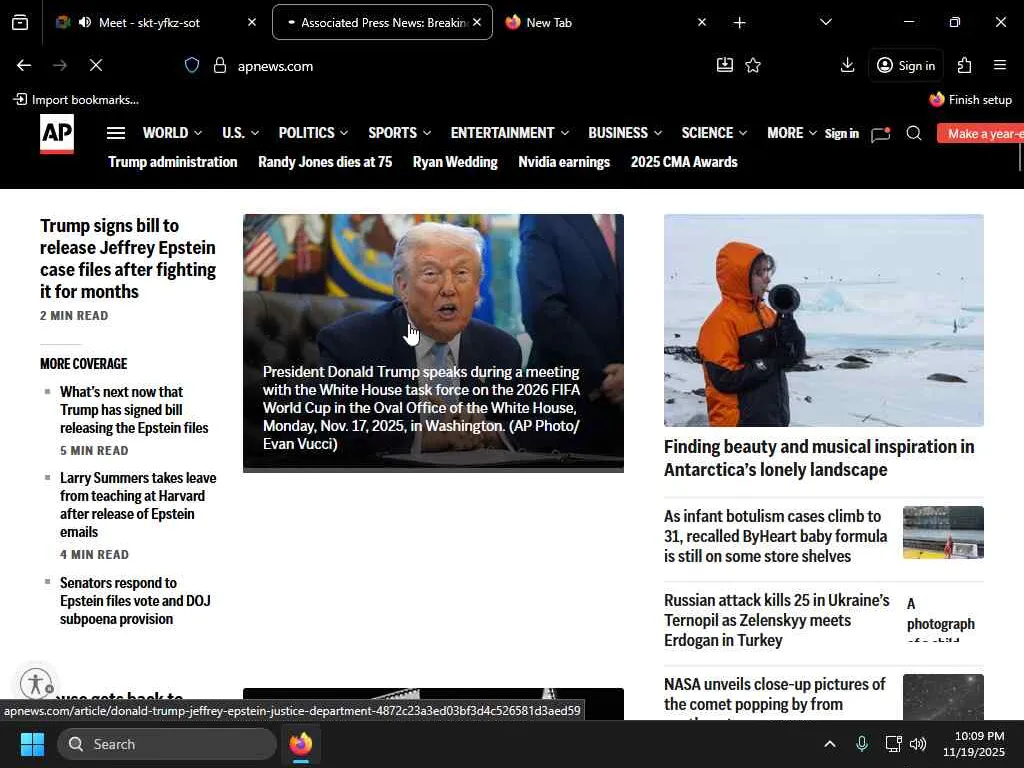Open Firefox View tab list icon
This screenshot has width=1024, height=768.
click(20, 23)
